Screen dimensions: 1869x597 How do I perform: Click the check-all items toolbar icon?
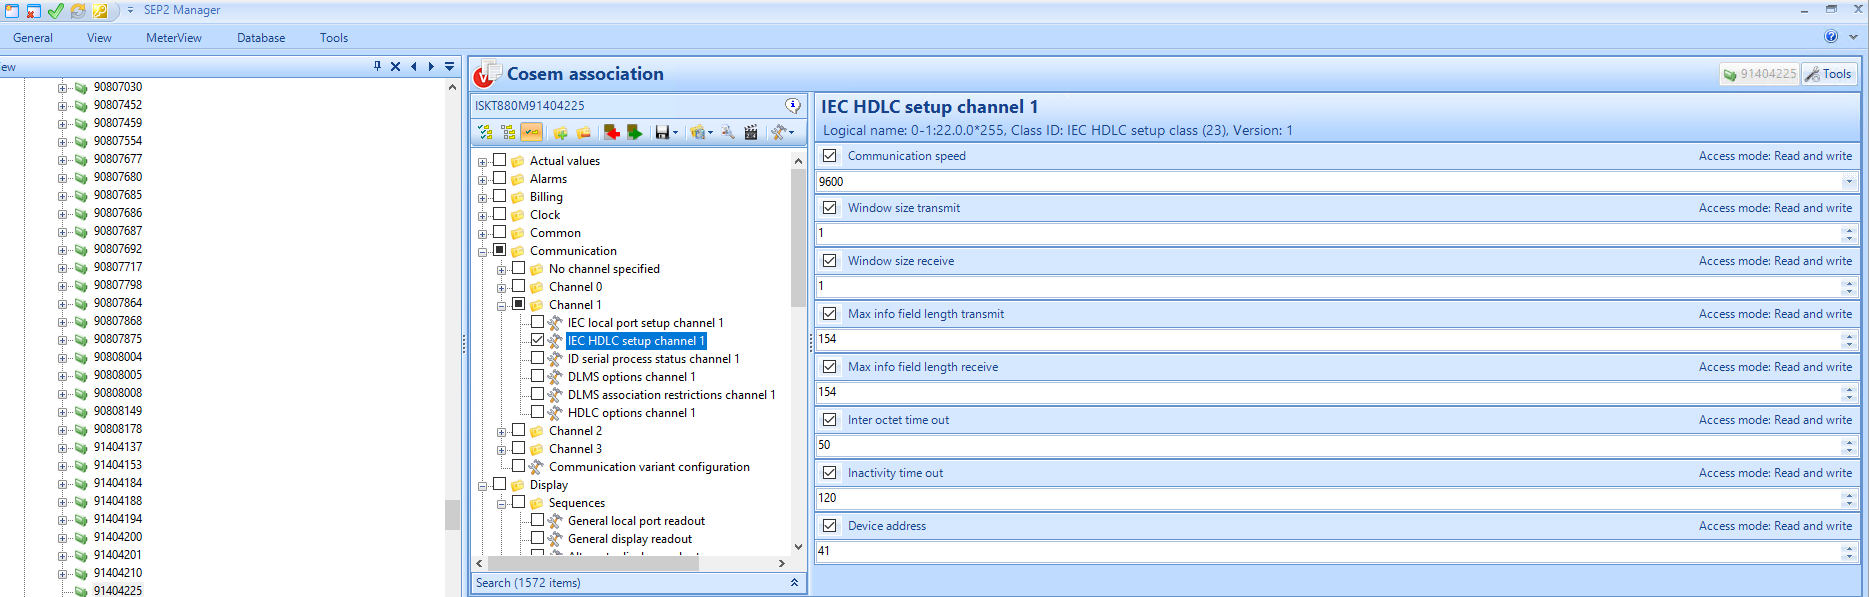point(485,132)
